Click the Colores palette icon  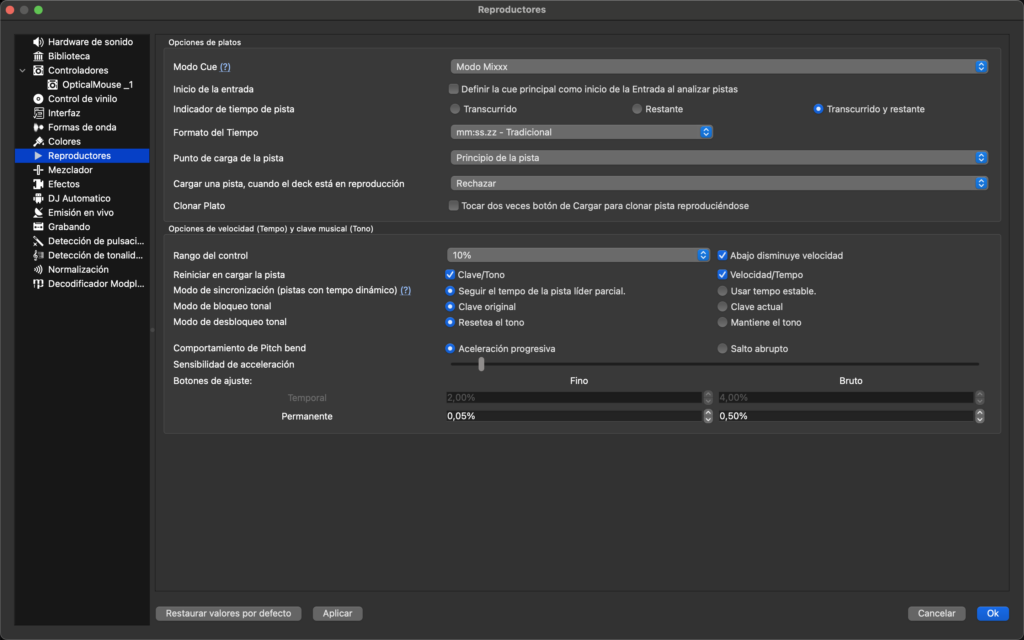tap(39, 142)
